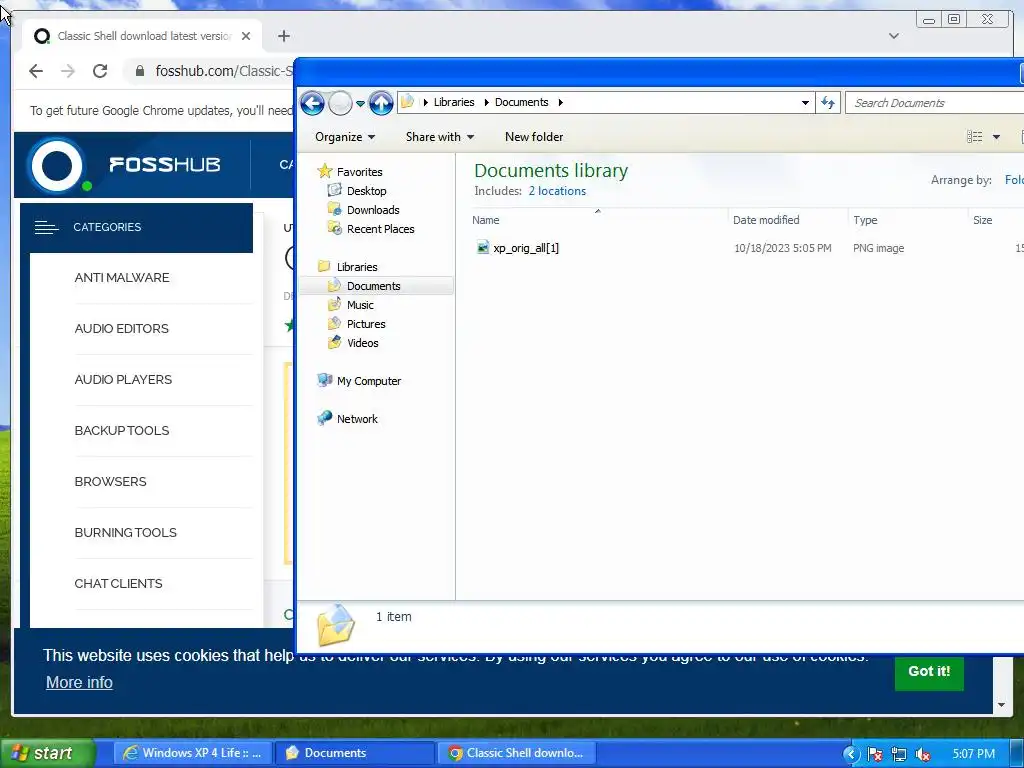Close the Classic Shell download tab
Viewport: 1024px width, 768px height.
pos(246,36)
